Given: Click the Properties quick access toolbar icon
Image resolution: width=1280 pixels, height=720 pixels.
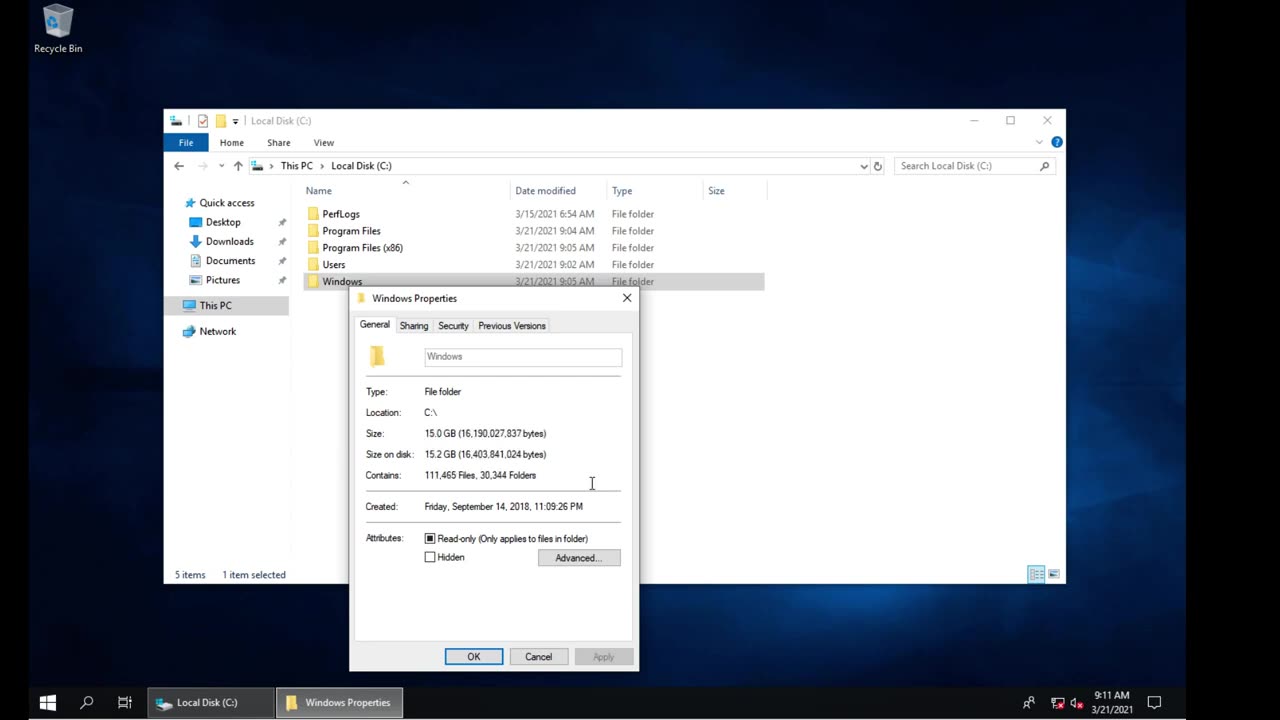Looking at the screenshot, I should (x=202, y=121).
